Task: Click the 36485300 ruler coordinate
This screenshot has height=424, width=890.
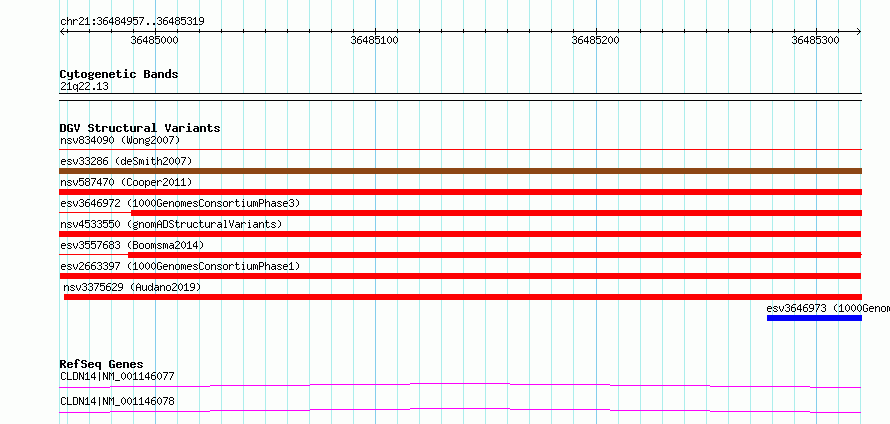Action: [816, 40]
